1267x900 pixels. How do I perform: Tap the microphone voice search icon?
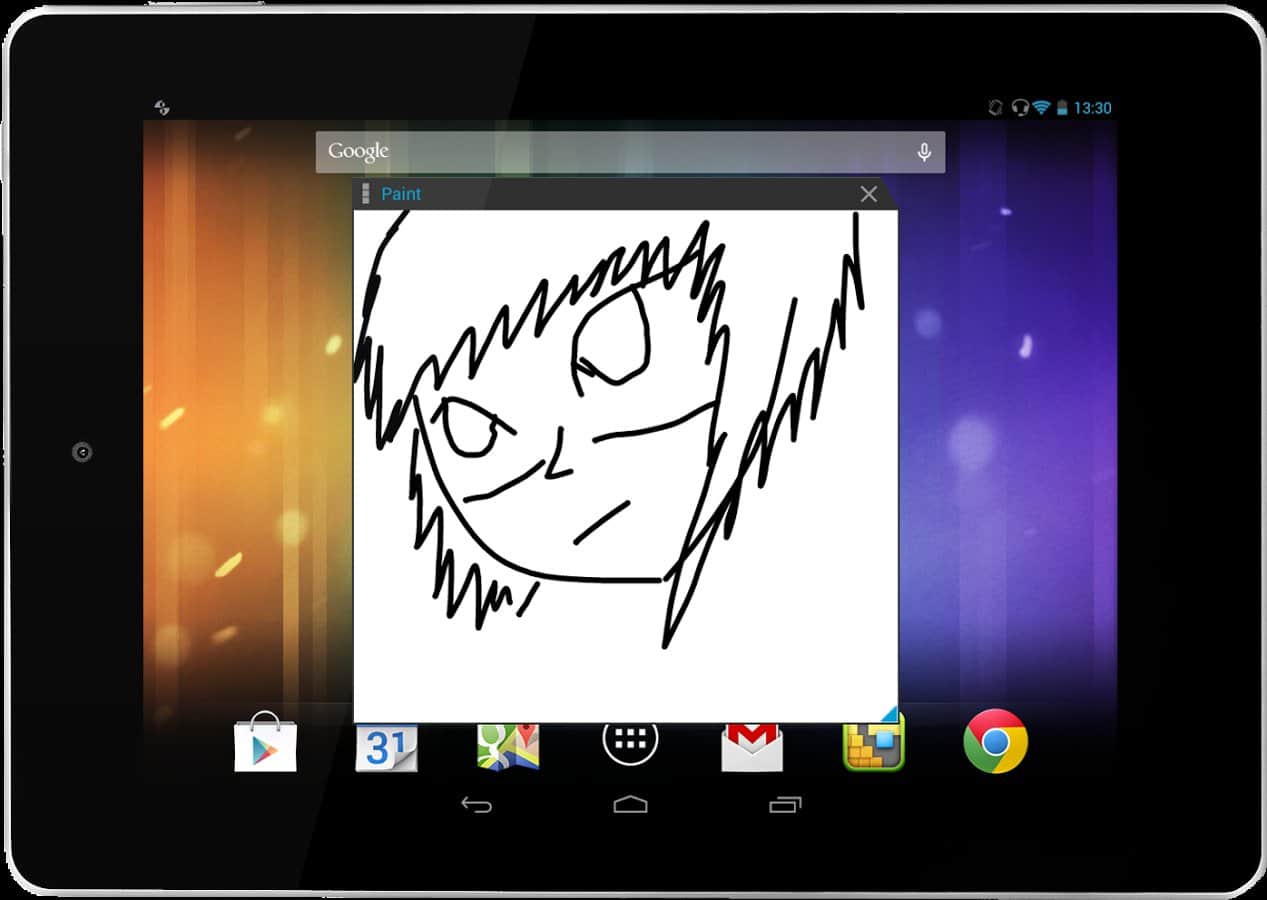pos(924,152)
